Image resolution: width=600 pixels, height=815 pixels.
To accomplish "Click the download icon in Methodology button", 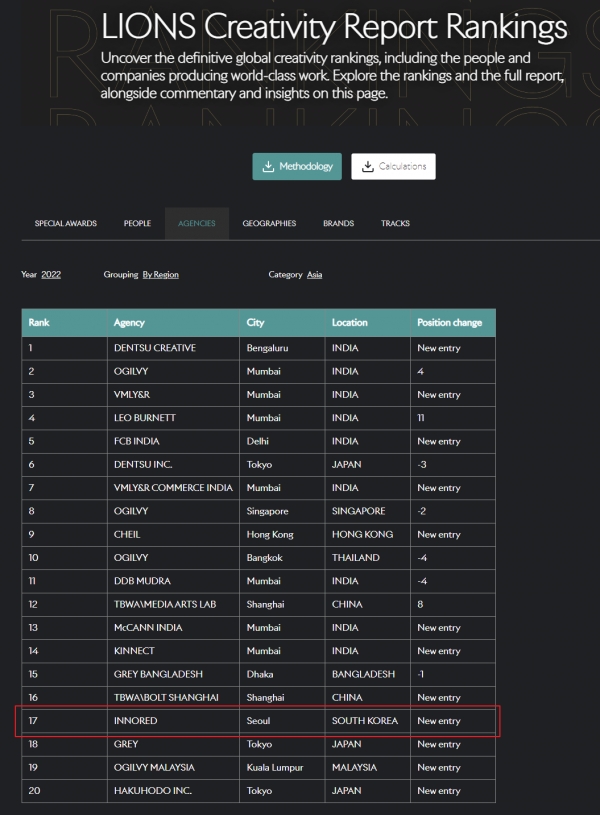I will click(x=268, y=166).
